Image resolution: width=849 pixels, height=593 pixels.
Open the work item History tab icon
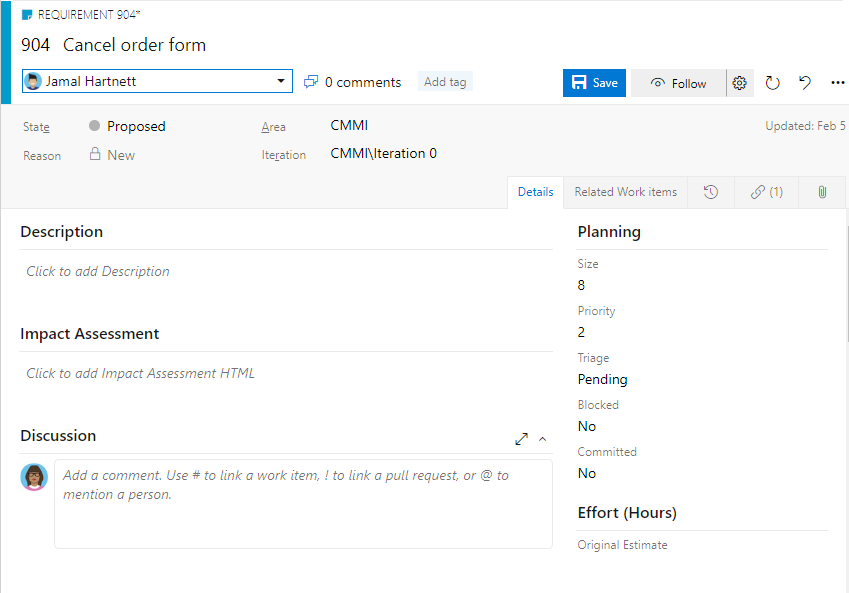710,191
